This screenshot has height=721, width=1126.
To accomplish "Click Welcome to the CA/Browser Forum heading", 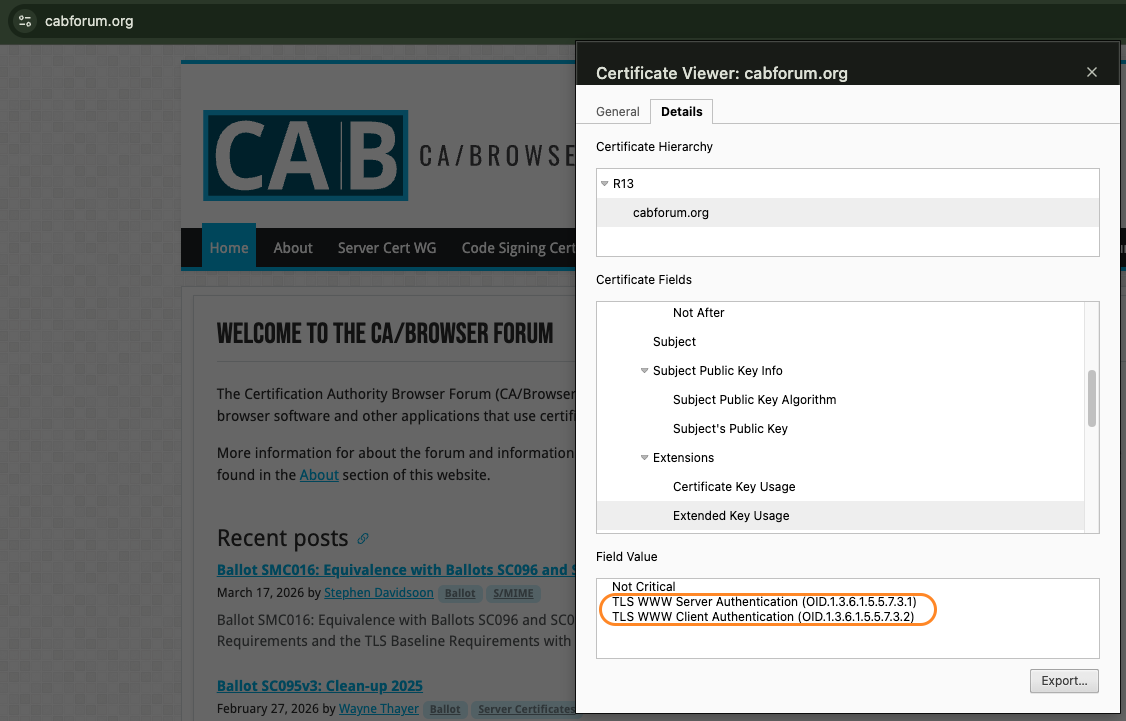I will click(x=385, y=333).
